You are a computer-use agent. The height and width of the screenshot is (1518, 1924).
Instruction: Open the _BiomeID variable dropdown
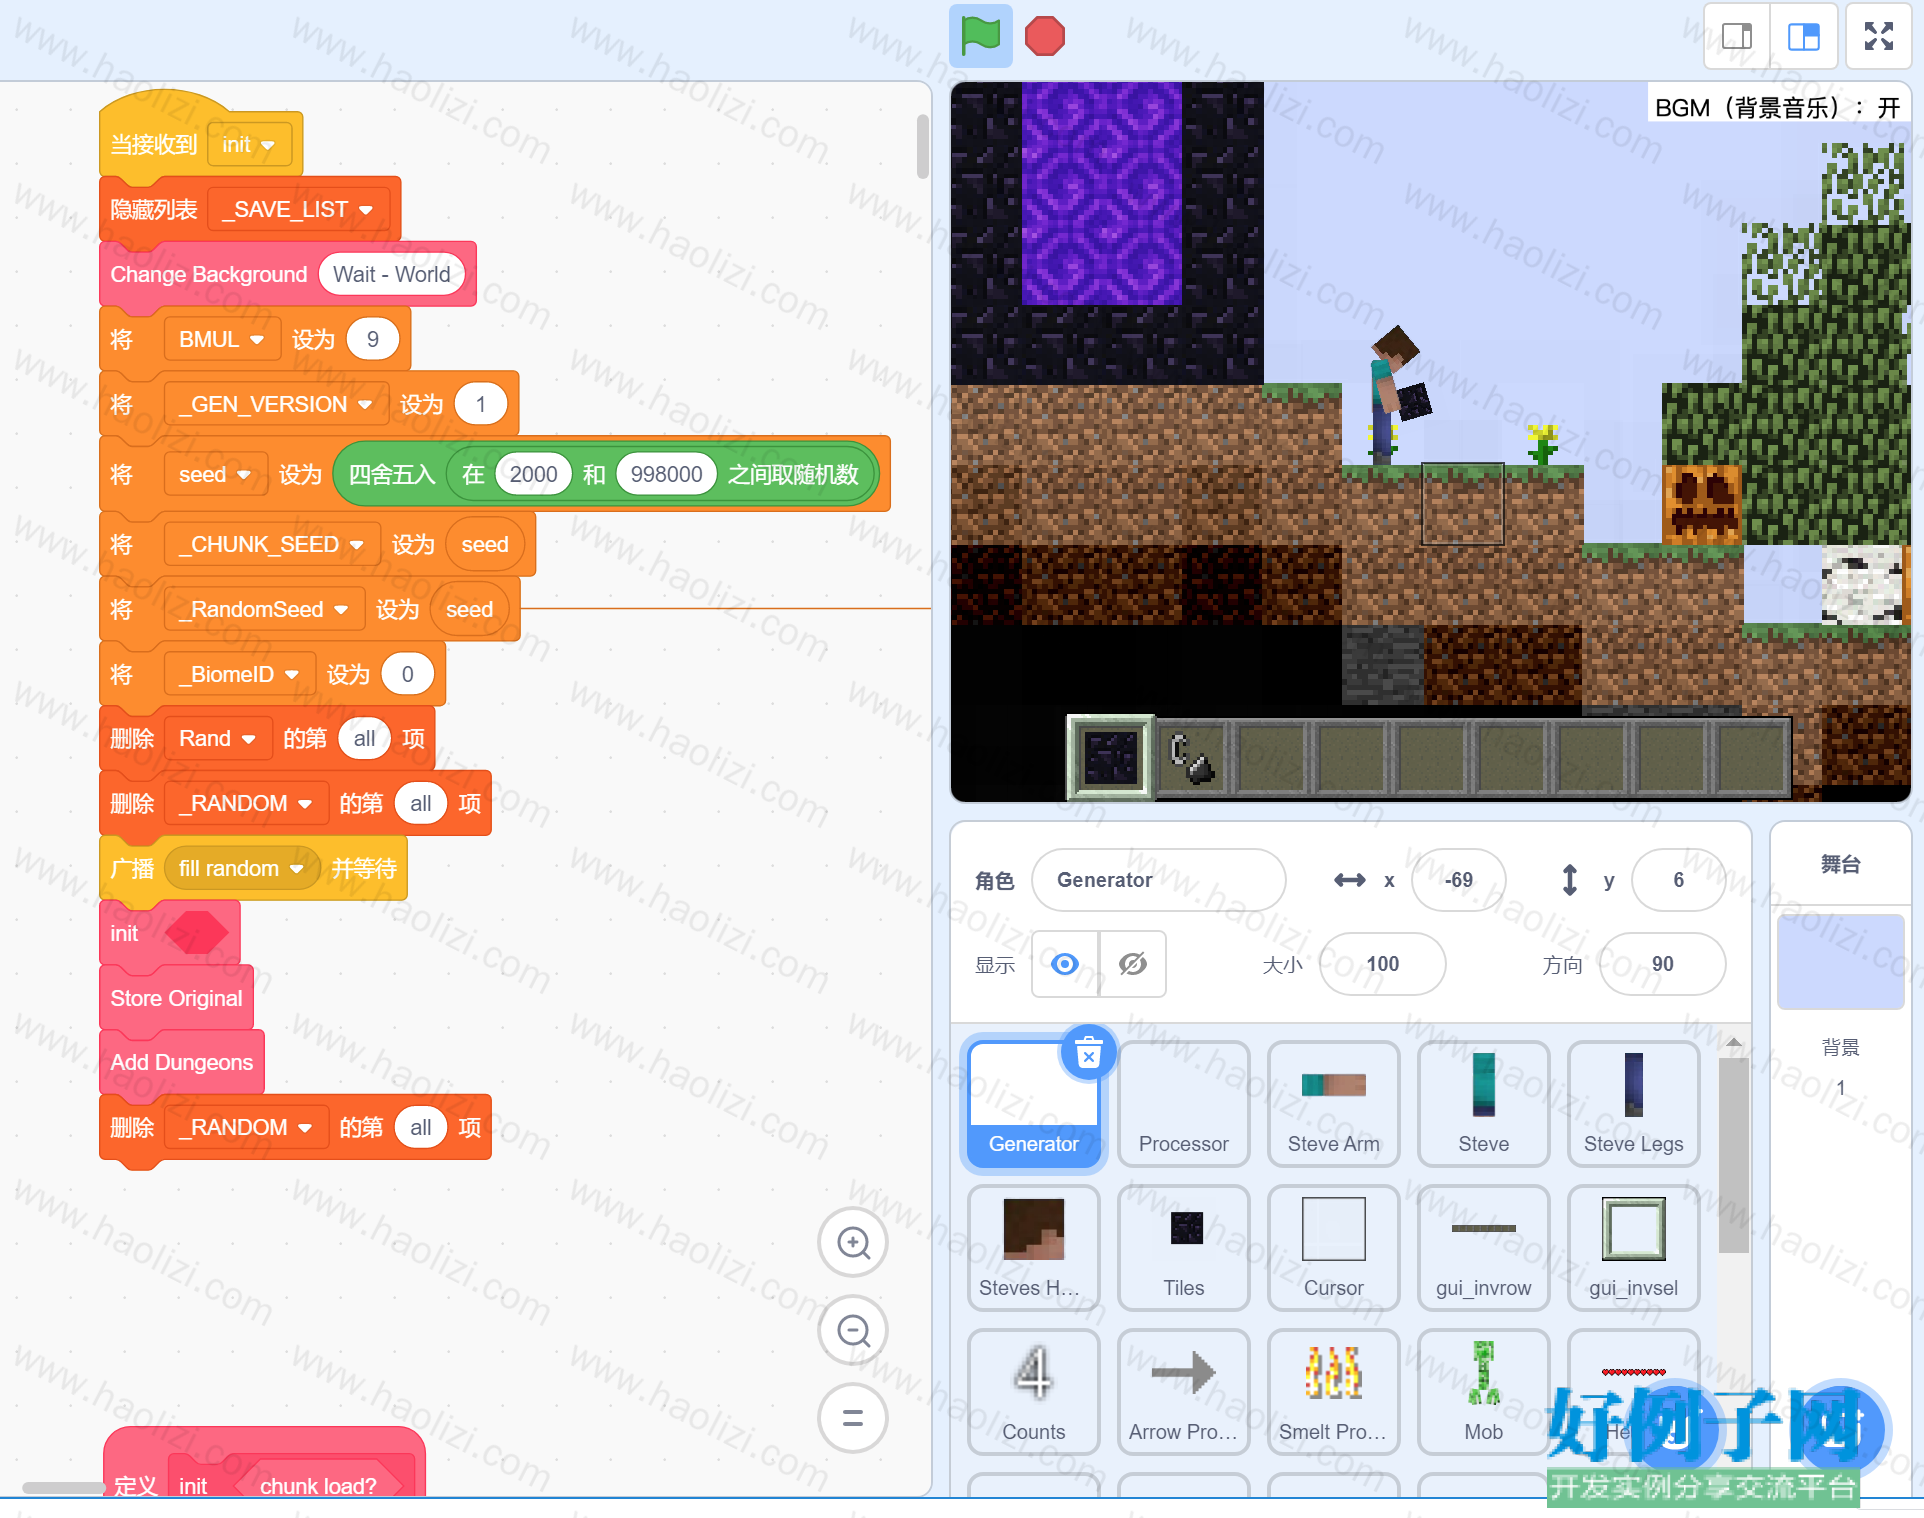pos(239,675)
